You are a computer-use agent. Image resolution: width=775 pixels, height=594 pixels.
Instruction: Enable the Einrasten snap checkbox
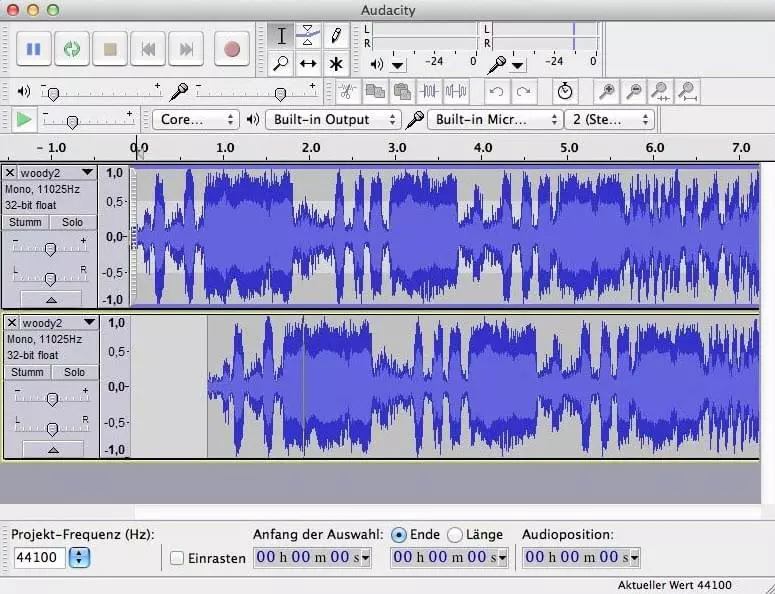pyautogui.click(x=177, y=558)
